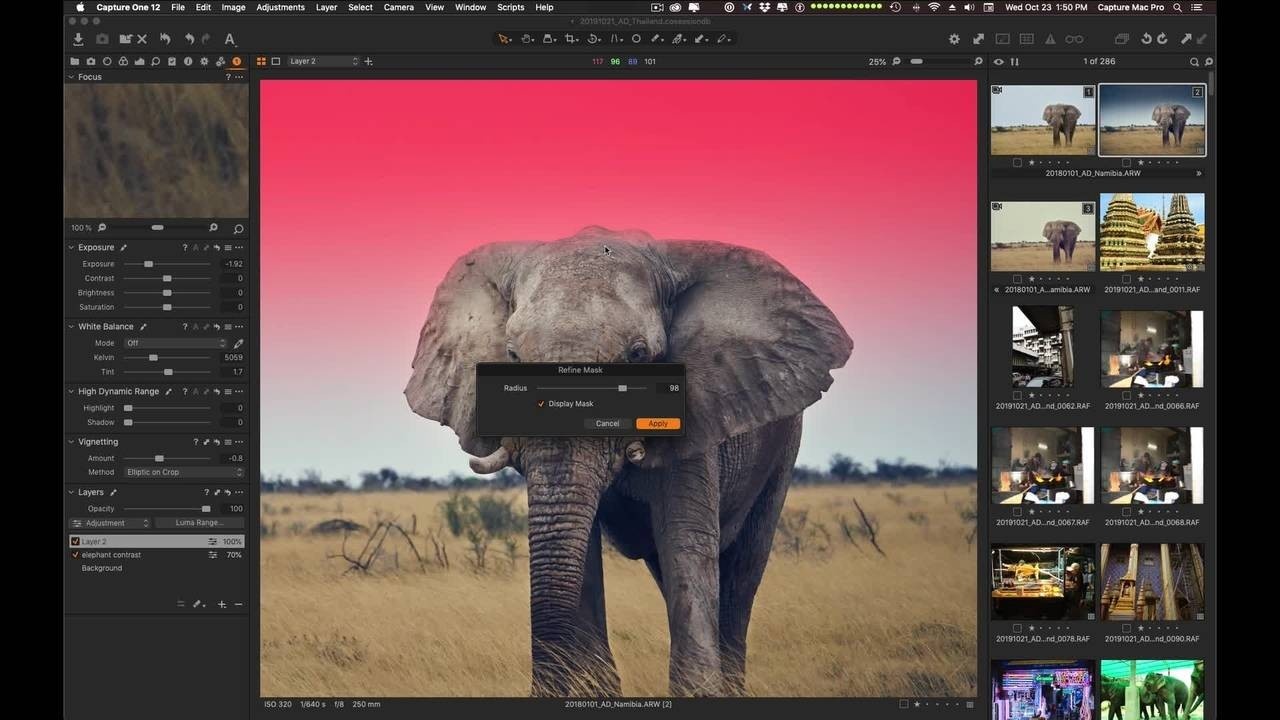Image resolution: width=1280 pixels, height=720 pixels.
Task: Select the golden temple thumbnail
Action: 1152,232
